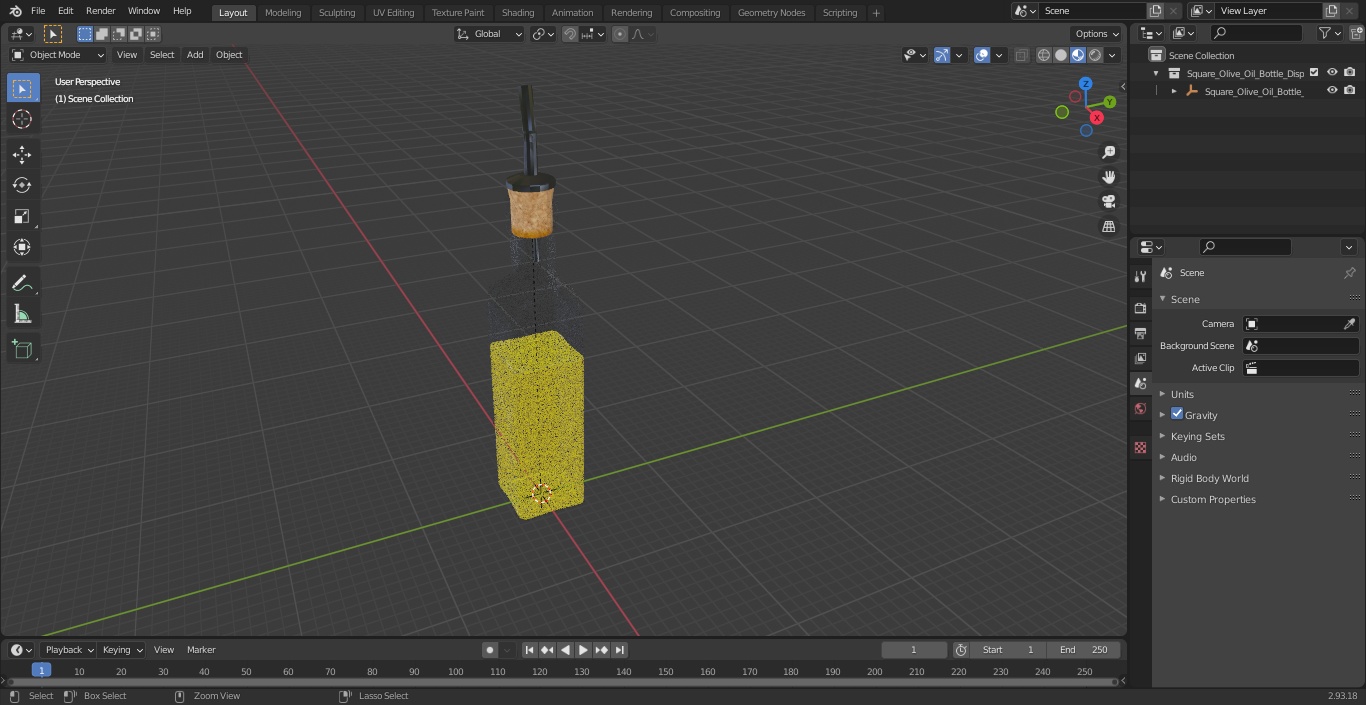Open the outliner filter dropdown
The height and width of the screenshot is (705, 1366).
(1329, 33)
